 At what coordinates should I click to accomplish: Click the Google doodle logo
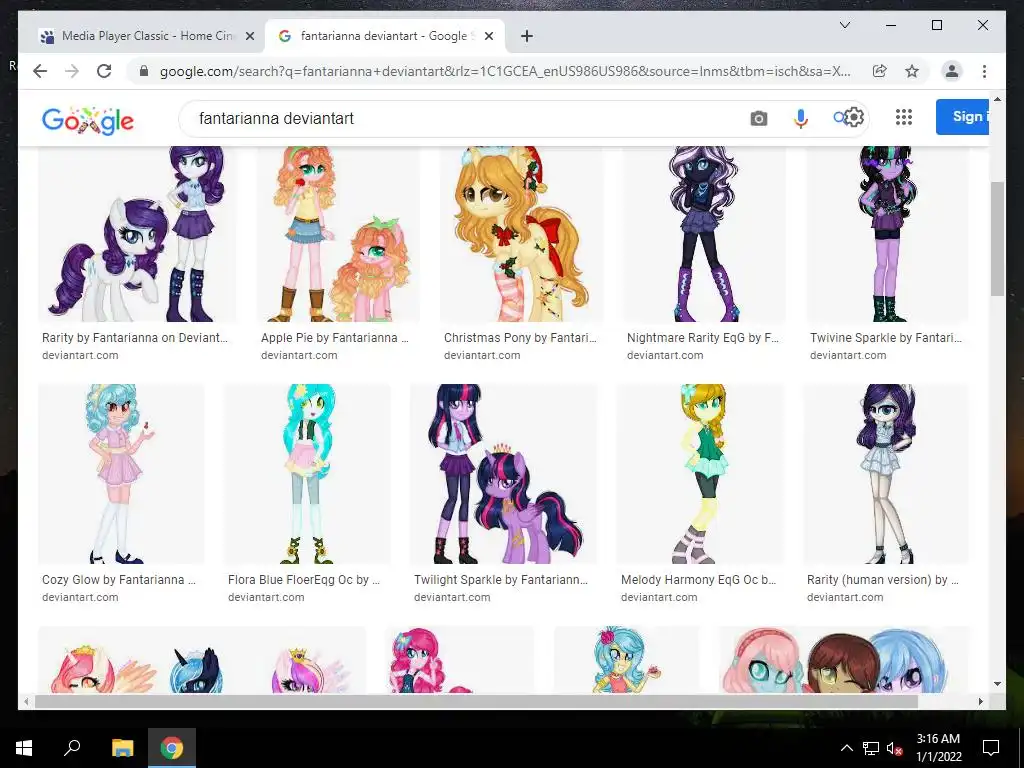(88, 120)
